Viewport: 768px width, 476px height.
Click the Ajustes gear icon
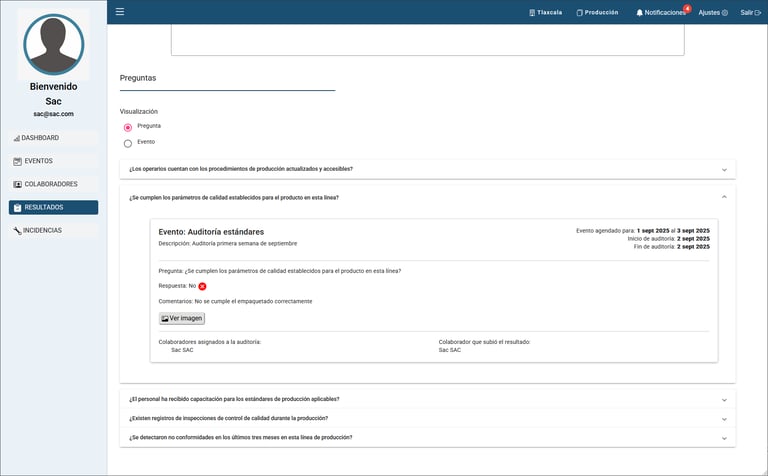(725, 13)
